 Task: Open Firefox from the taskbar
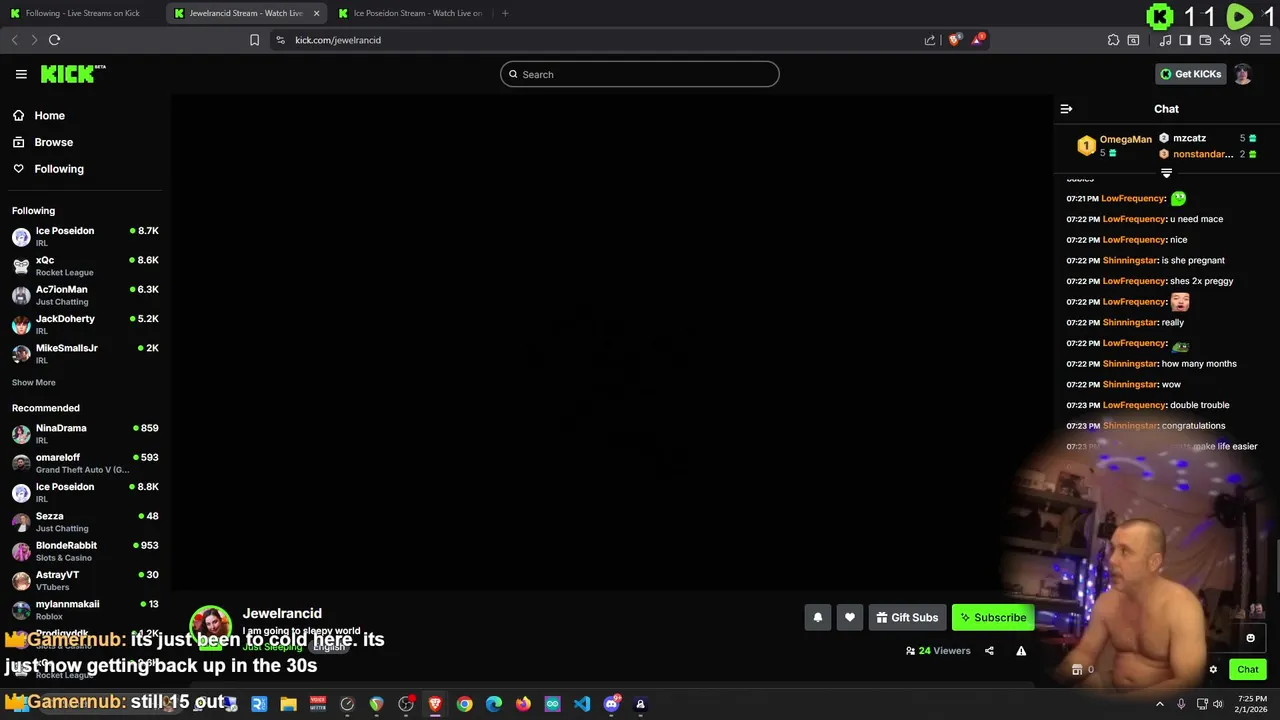click(x=523, y=704)
